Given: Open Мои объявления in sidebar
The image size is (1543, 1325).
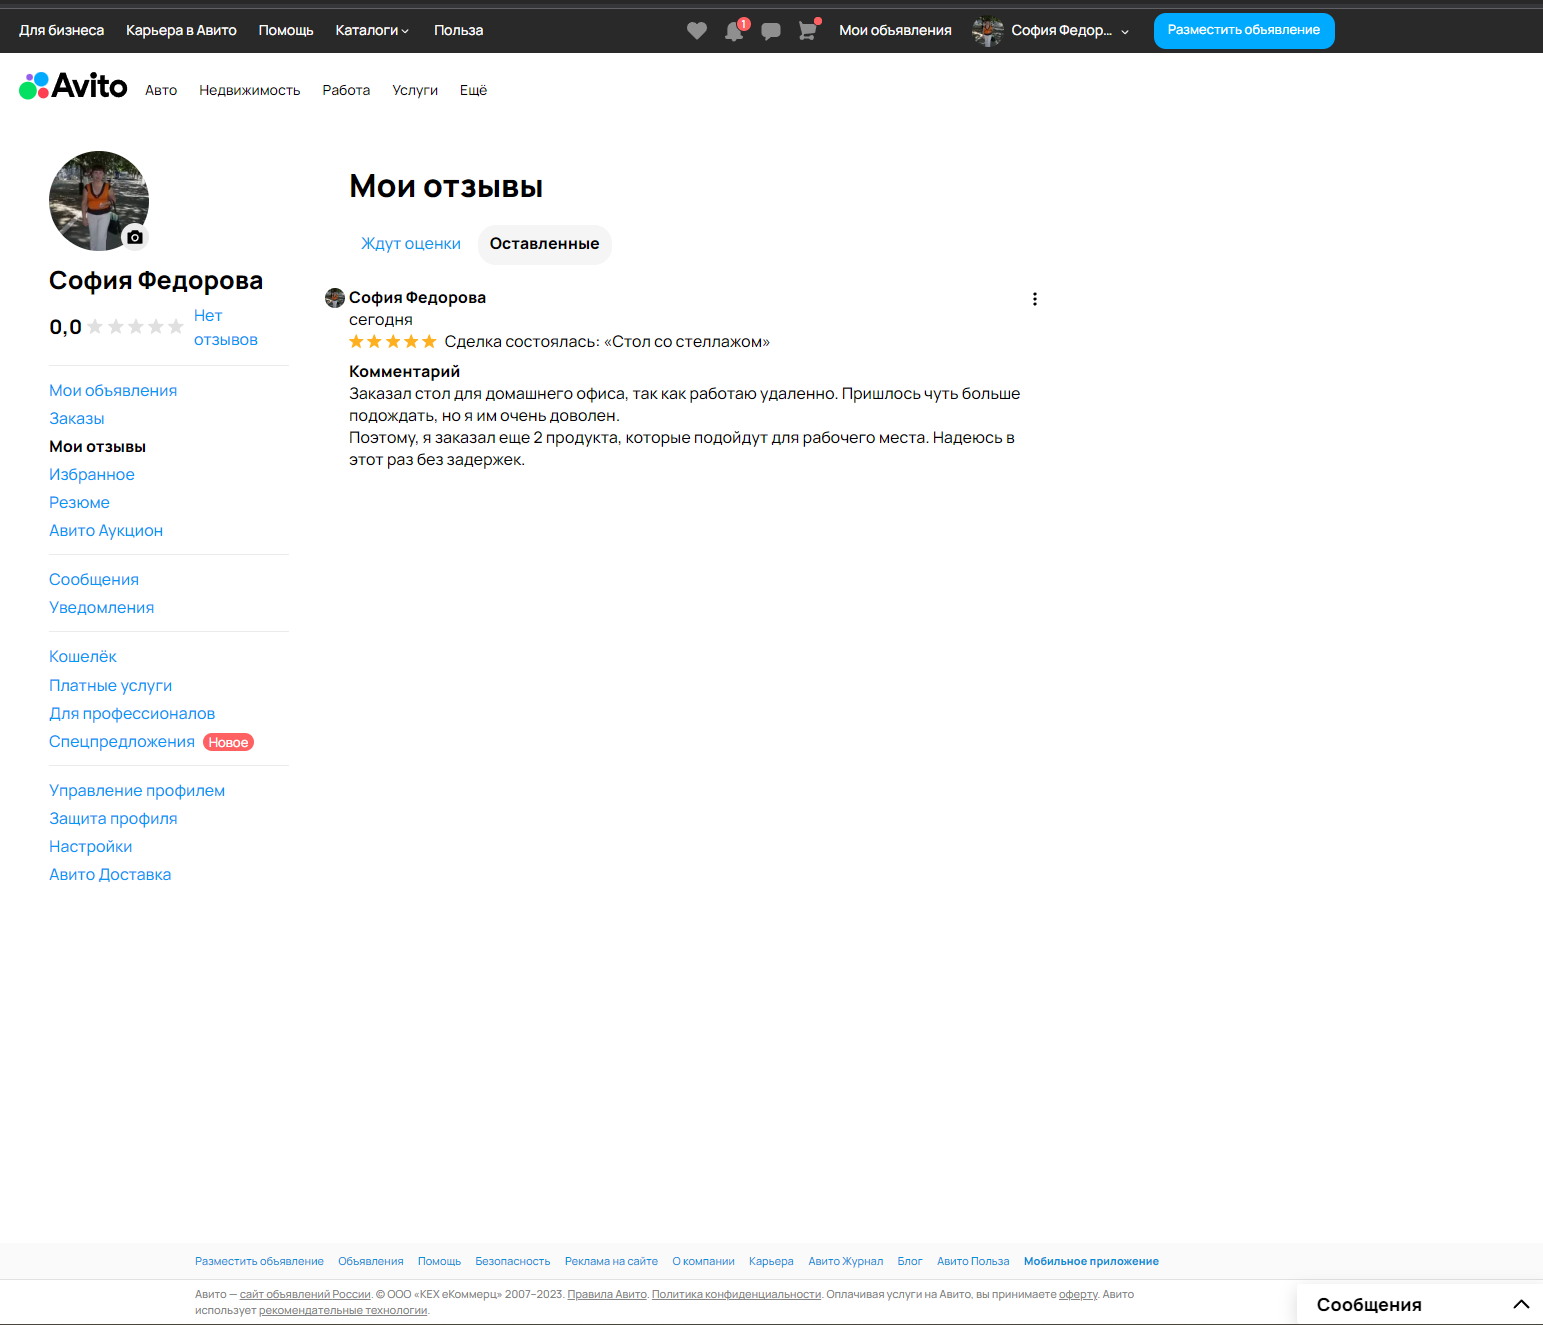Looking at the screenshot, I should point(113,391).
